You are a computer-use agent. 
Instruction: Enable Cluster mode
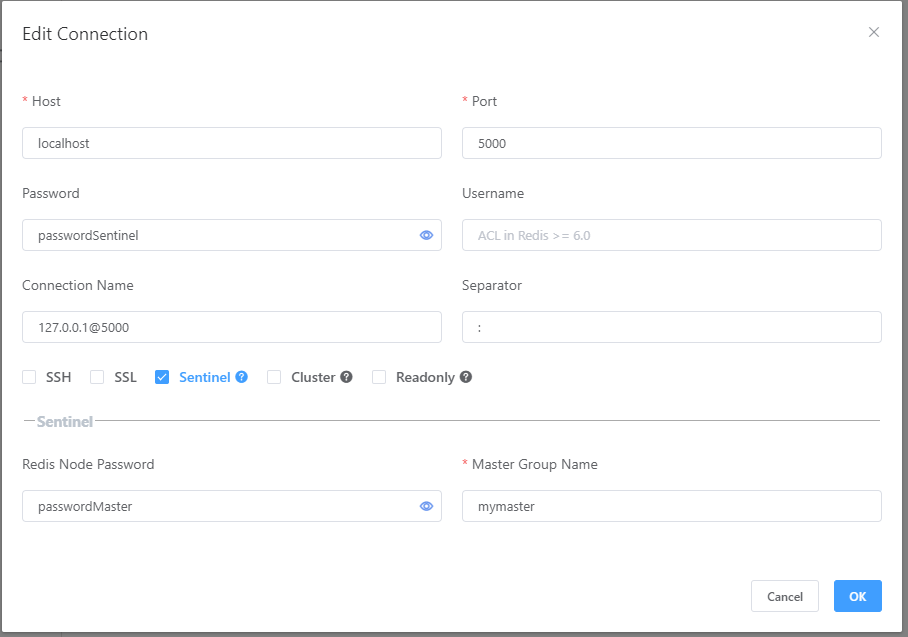coord(274,377)
